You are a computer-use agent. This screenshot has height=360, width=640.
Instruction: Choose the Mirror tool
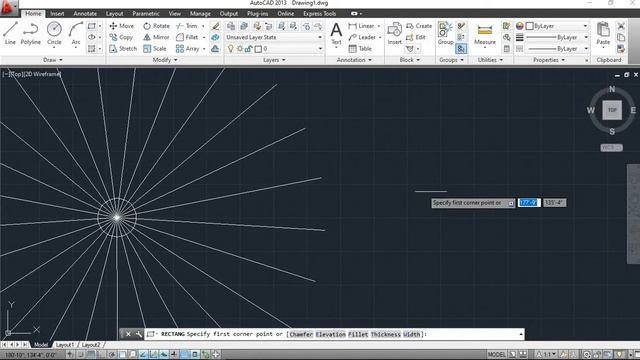point(156,37)
